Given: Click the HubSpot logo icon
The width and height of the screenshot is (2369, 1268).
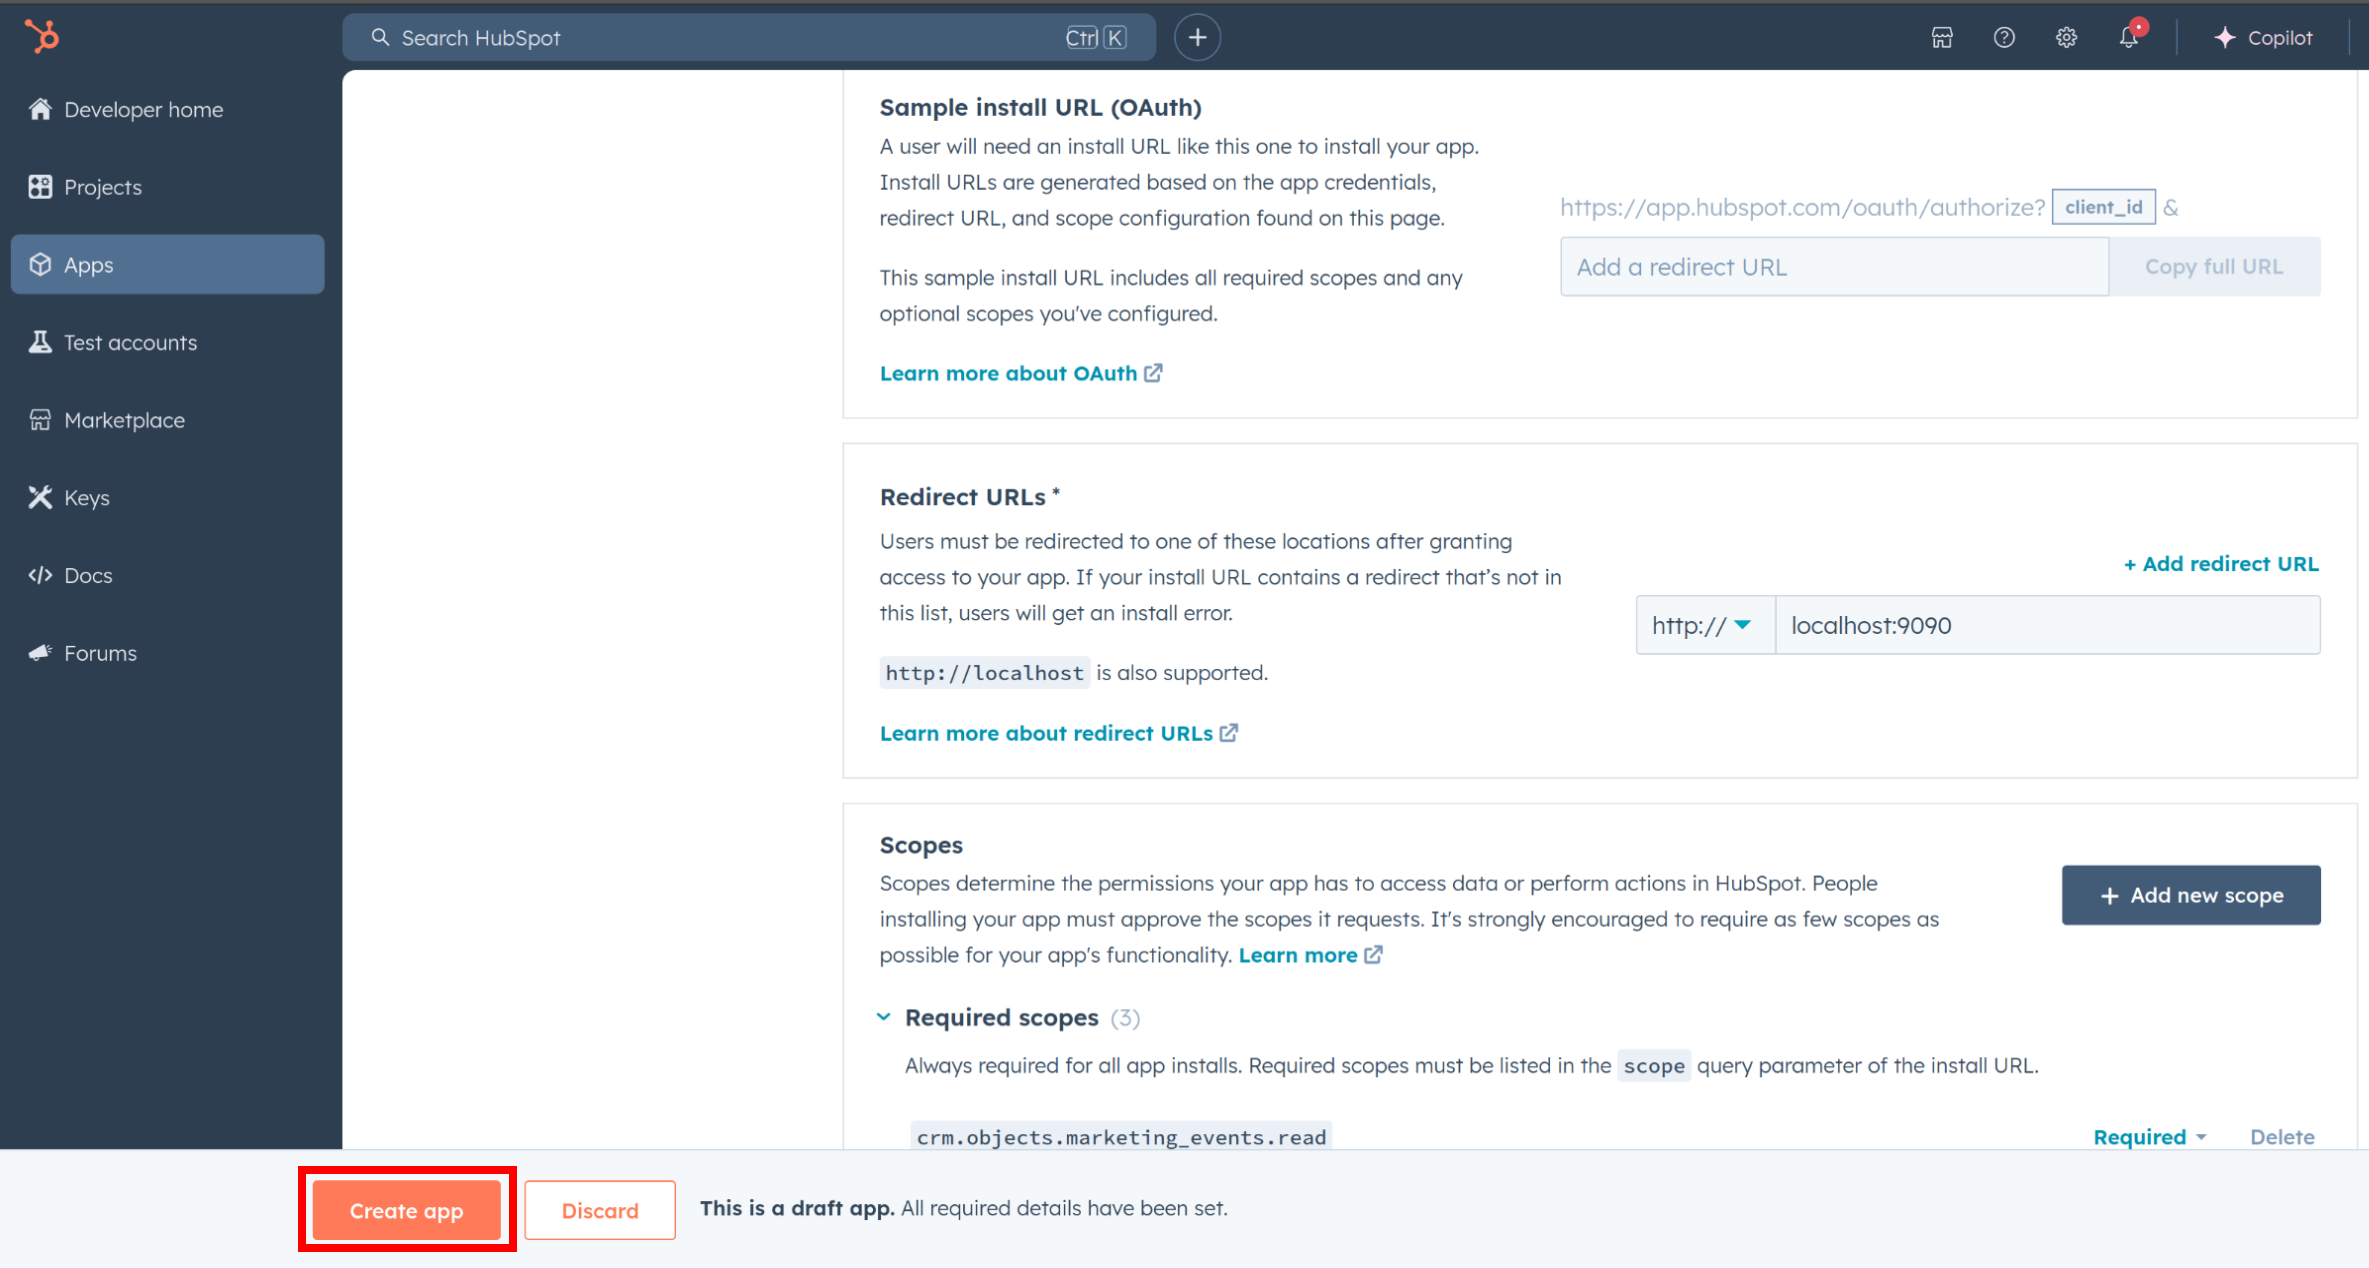Looking at the screenshot, I should [42, 36].
